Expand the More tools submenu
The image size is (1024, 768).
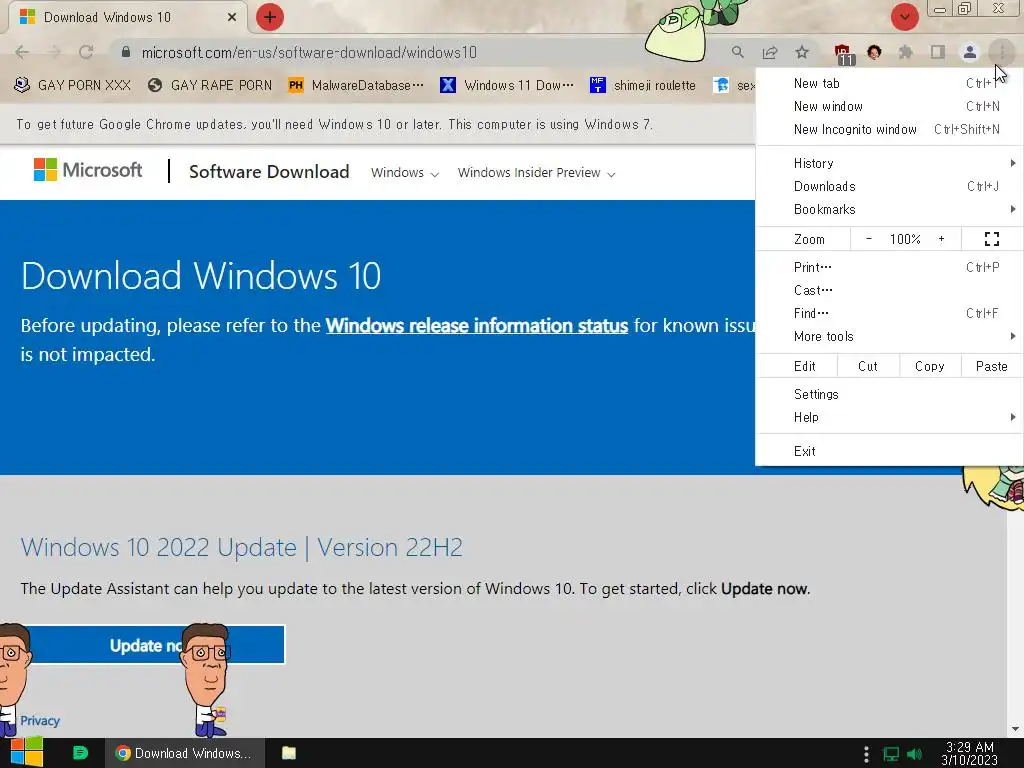point(889,336)
